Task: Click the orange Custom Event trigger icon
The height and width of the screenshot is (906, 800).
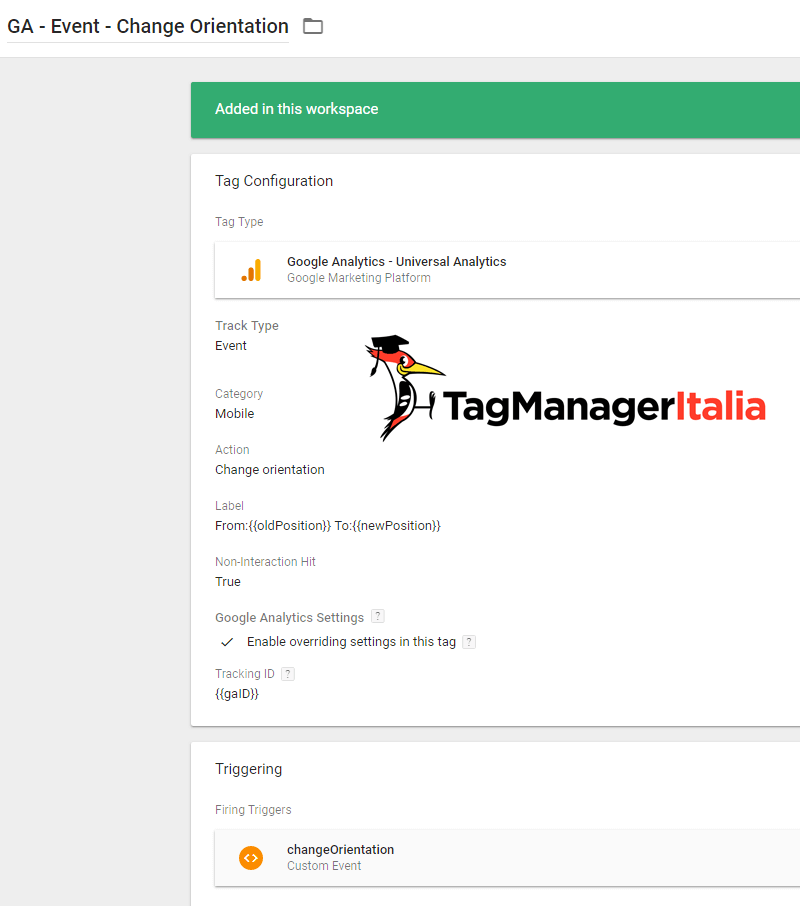Action: (251, 858)
